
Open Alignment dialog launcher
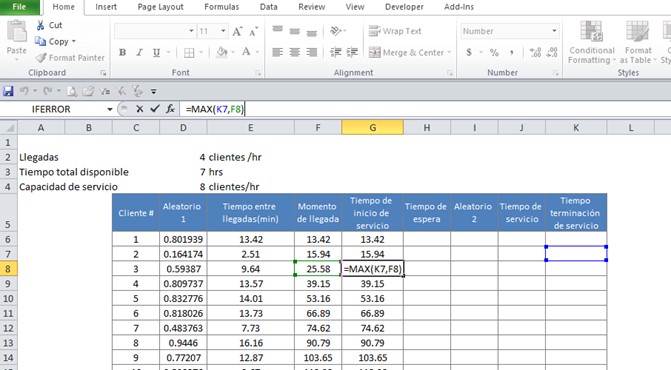(x=450, y=73)
